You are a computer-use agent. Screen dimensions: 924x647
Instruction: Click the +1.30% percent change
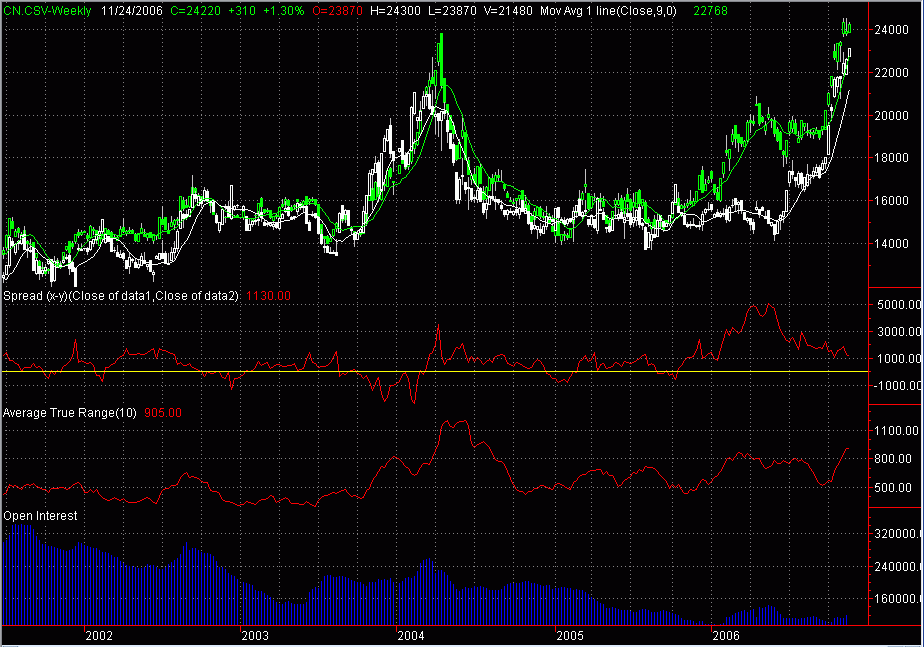(x=283, y=11)
